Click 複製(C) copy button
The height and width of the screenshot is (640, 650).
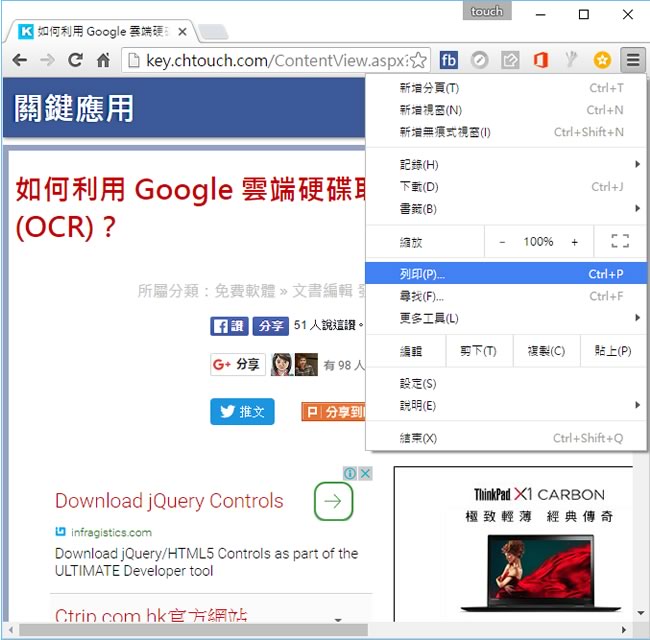point(546,351)
